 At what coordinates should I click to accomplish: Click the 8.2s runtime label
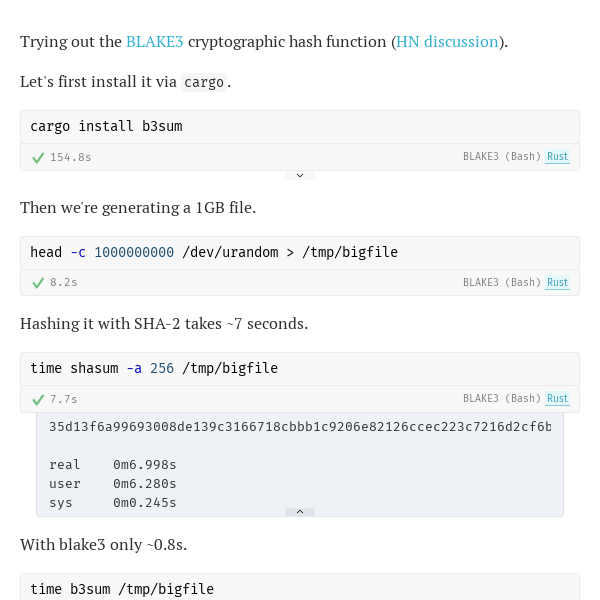pyautogui.click(x=64, y=282)
